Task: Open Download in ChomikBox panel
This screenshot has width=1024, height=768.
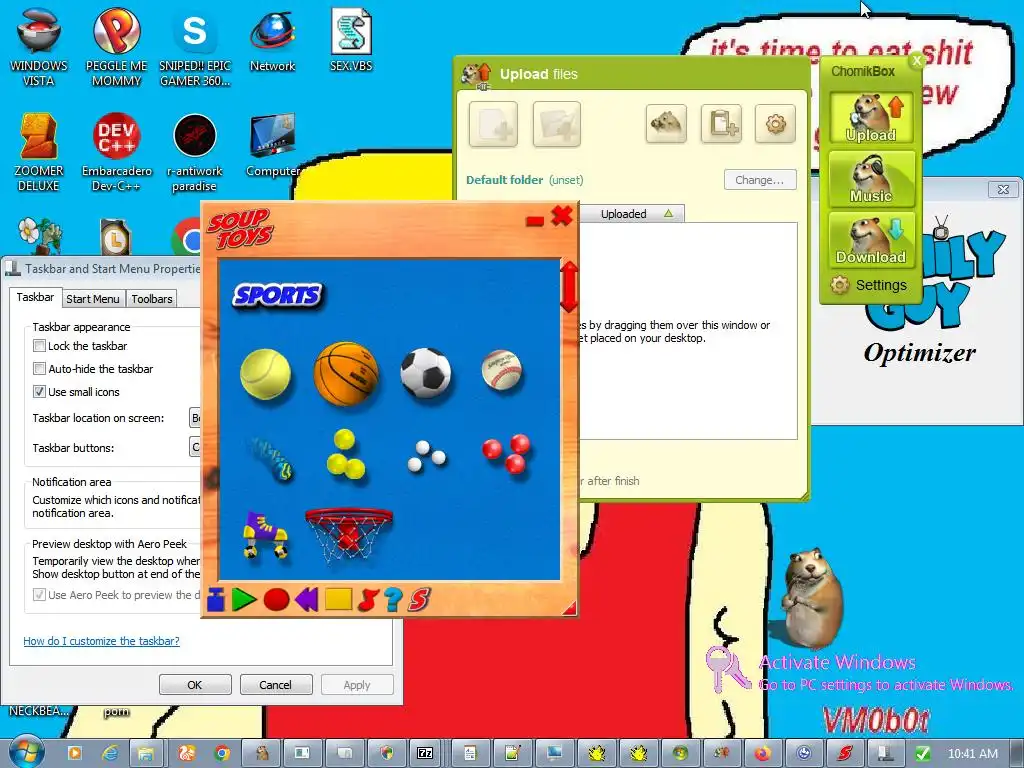Action: [x=871, y=239]
